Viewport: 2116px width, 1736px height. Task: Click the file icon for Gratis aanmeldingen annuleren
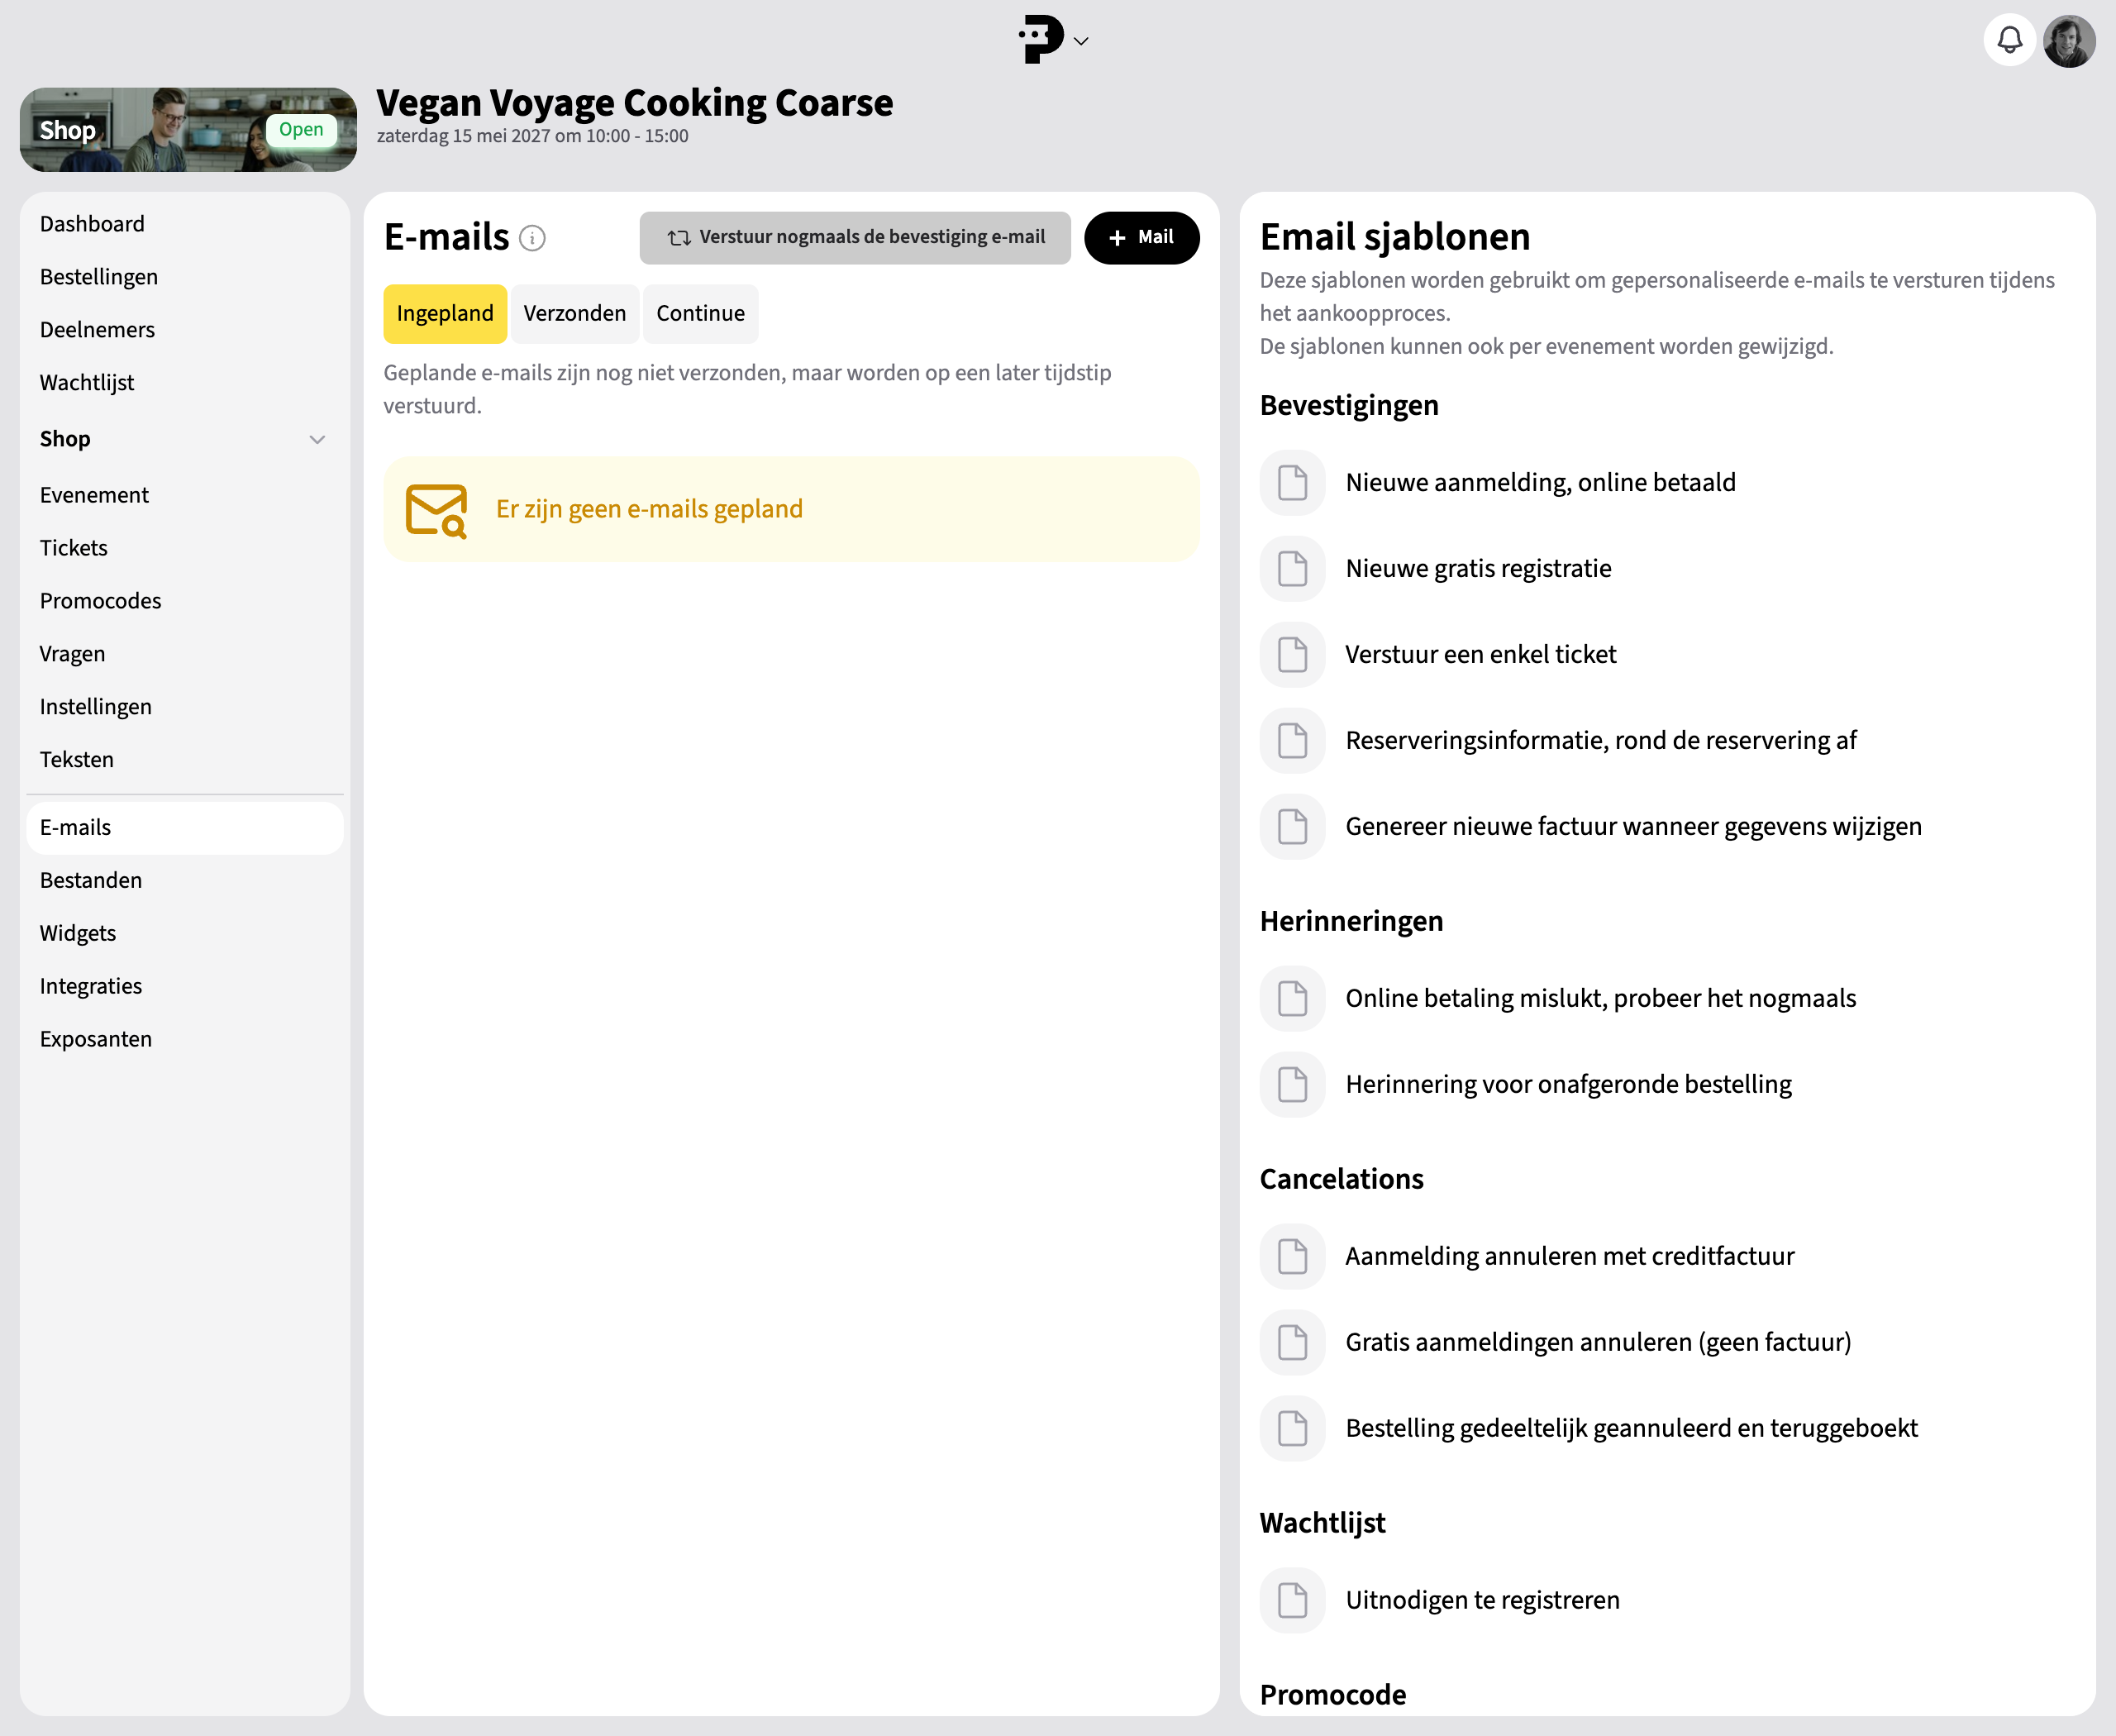(x=1293, y=1343)
